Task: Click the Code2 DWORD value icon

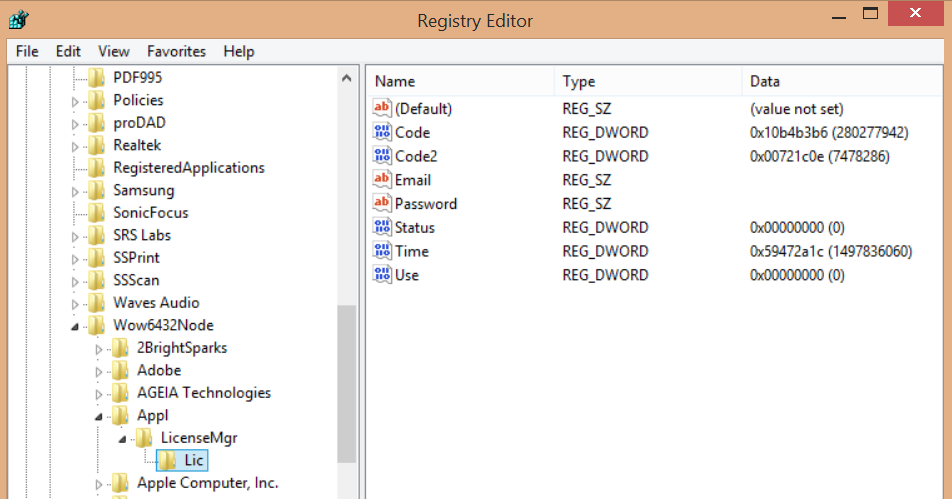Action: 382,155
